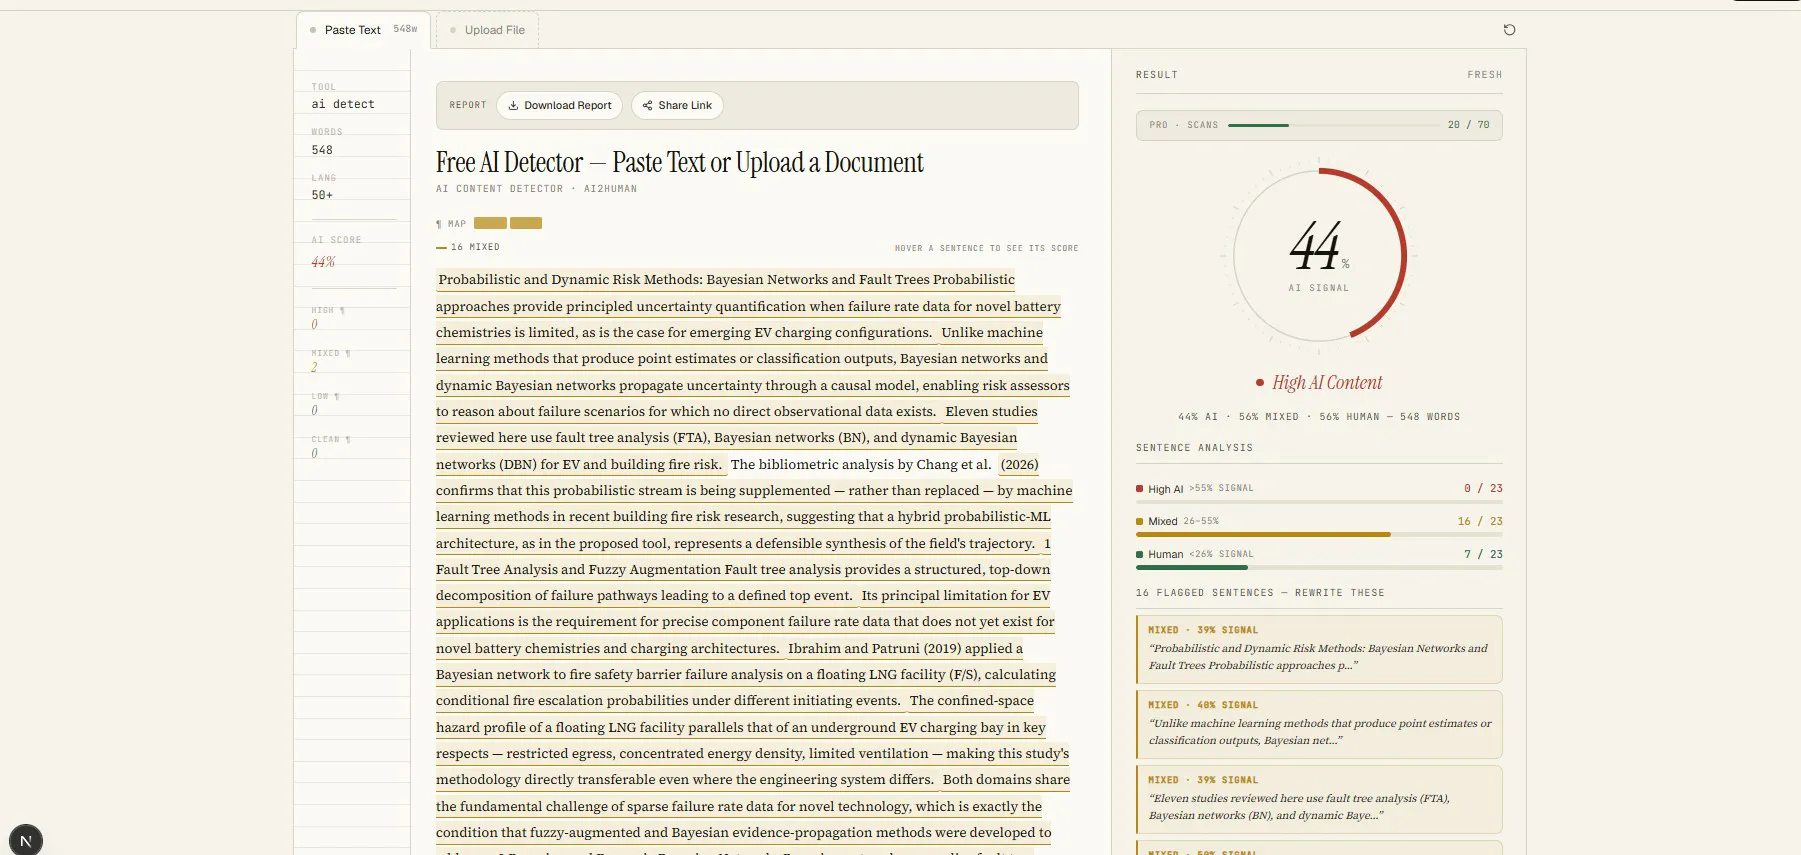Click the sidebar 'MIXED ¶' count of 2
The image size is (1801, 855).
[x=314, y=367]
